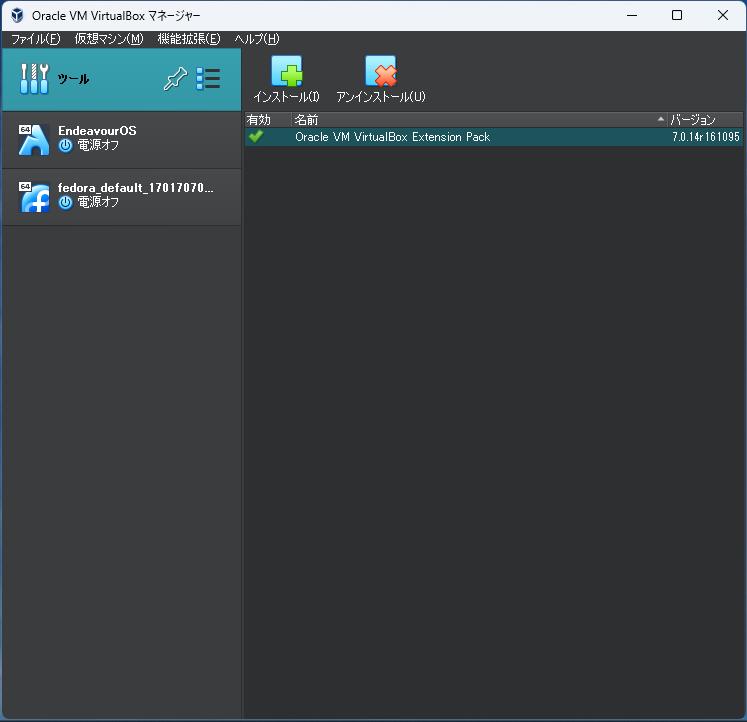
Task: Click EndeavourOS power off status icon
Action: pos(65,145)
